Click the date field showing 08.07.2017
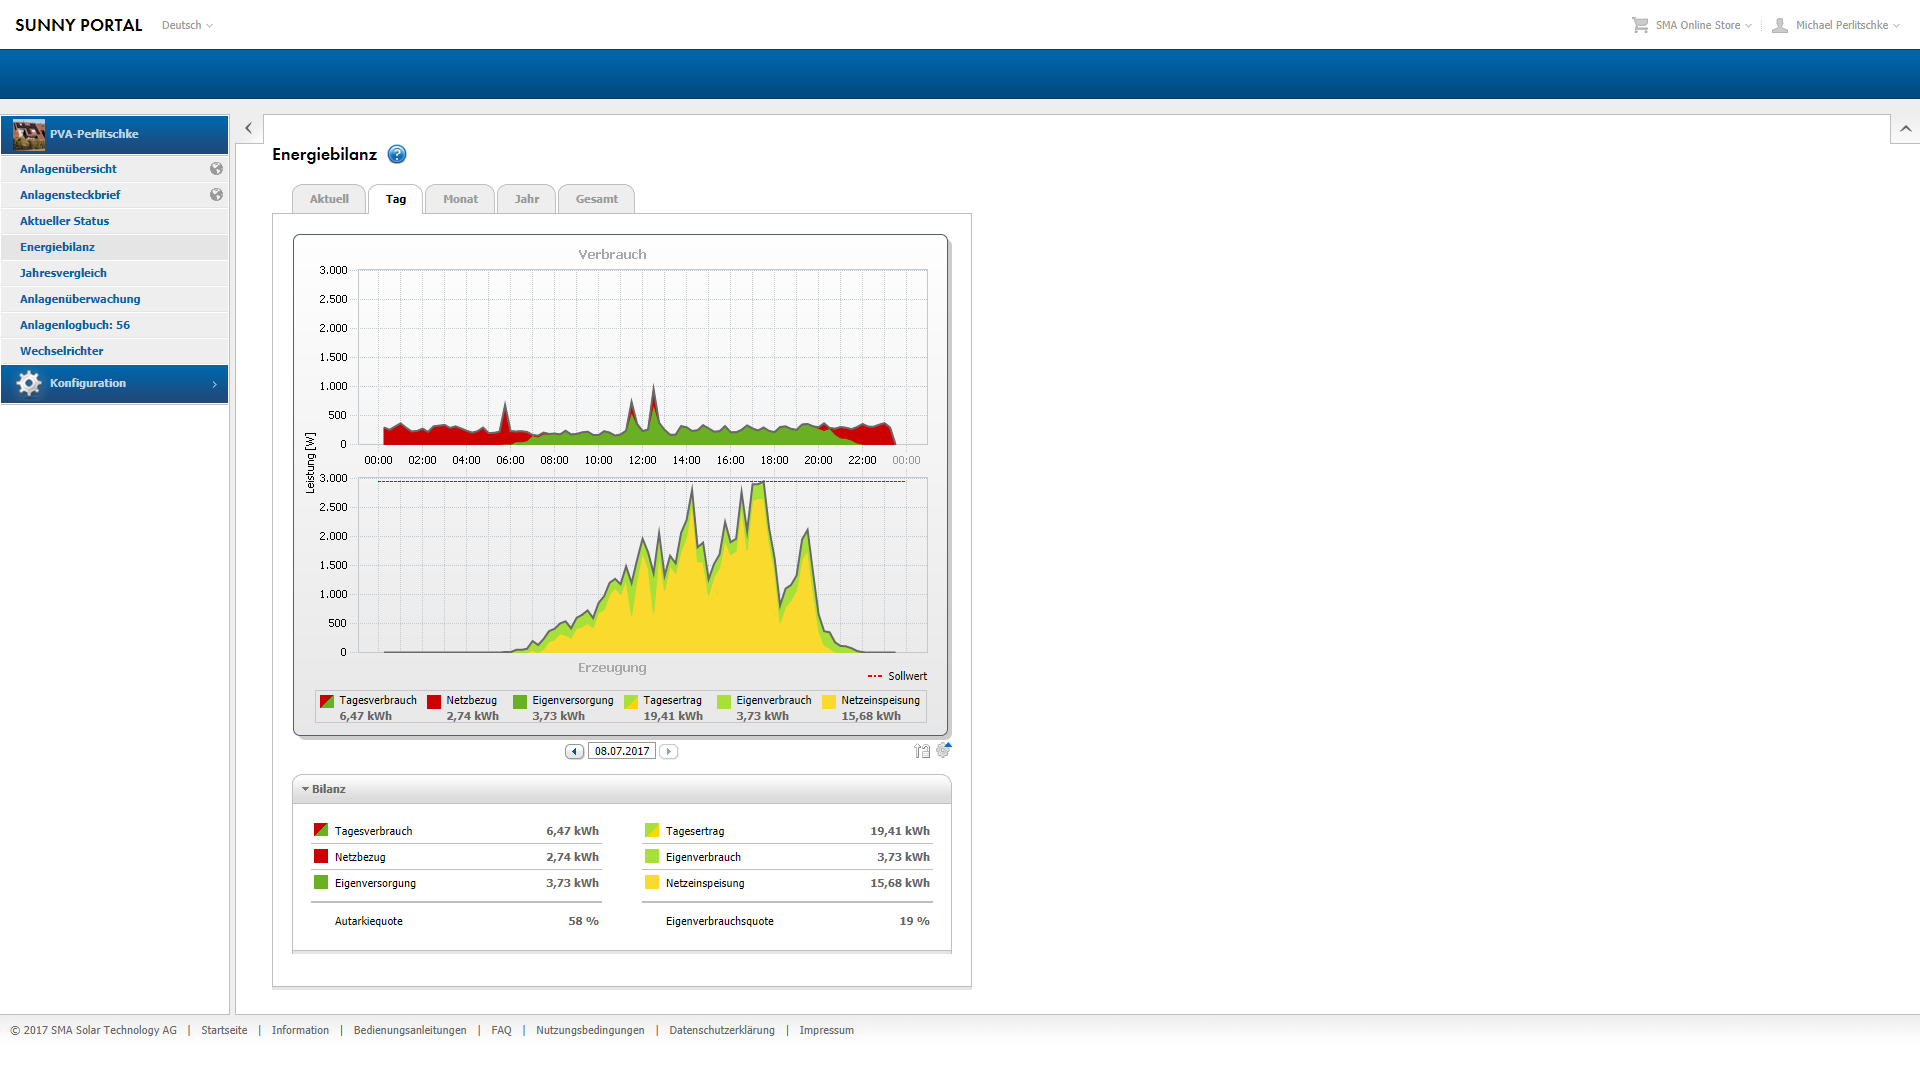 622,751
